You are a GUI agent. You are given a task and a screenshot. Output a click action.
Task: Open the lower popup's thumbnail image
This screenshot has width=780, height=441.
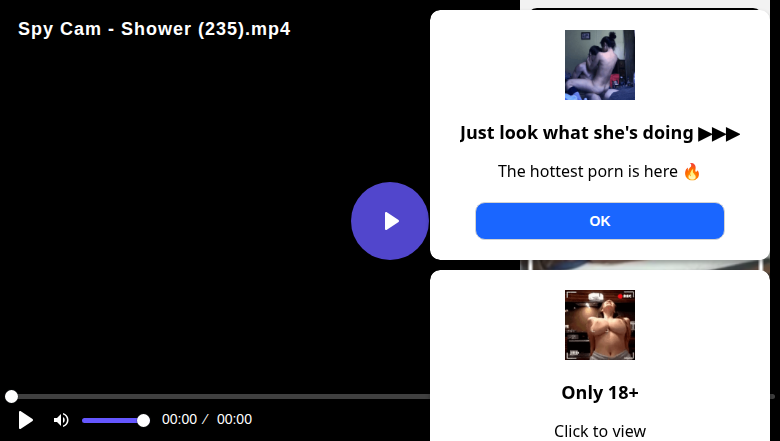click(x=599, y=325)
